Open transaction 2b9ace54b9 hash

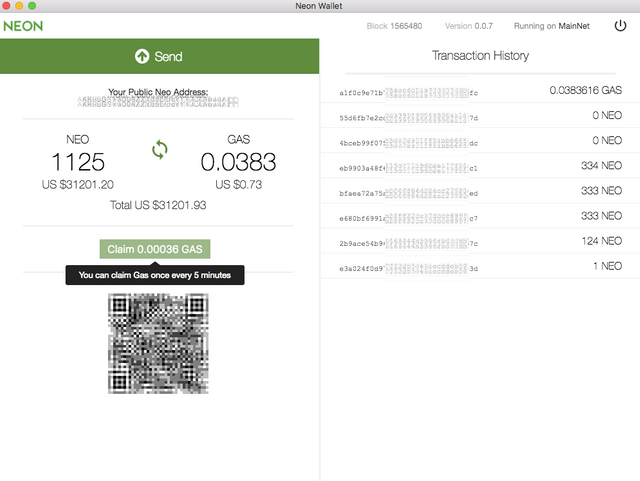(408, 244)
